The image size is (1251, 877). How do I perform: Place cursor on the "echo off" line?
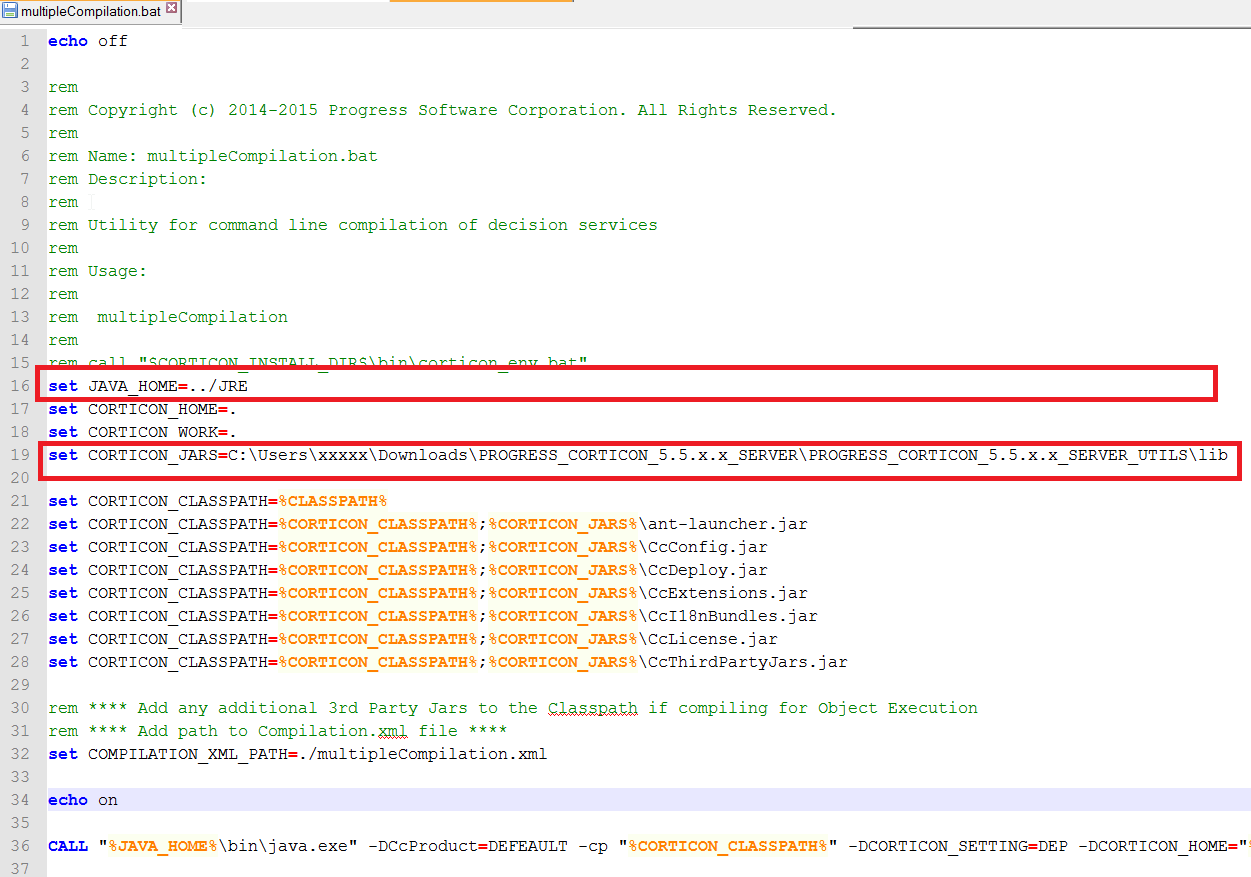[x=88, y=41]
